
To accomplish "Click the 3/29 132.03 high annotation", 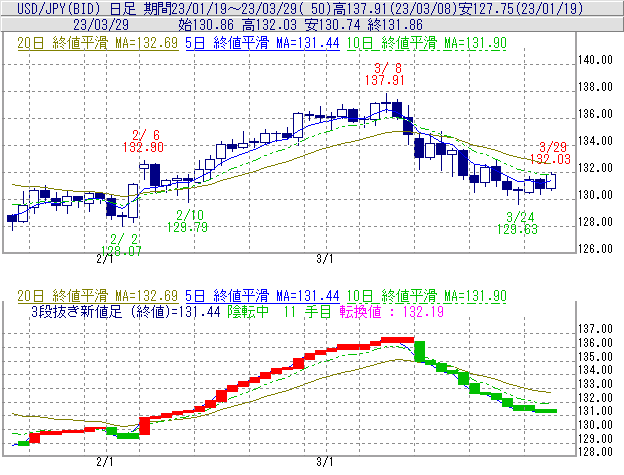I will point(551,153).
